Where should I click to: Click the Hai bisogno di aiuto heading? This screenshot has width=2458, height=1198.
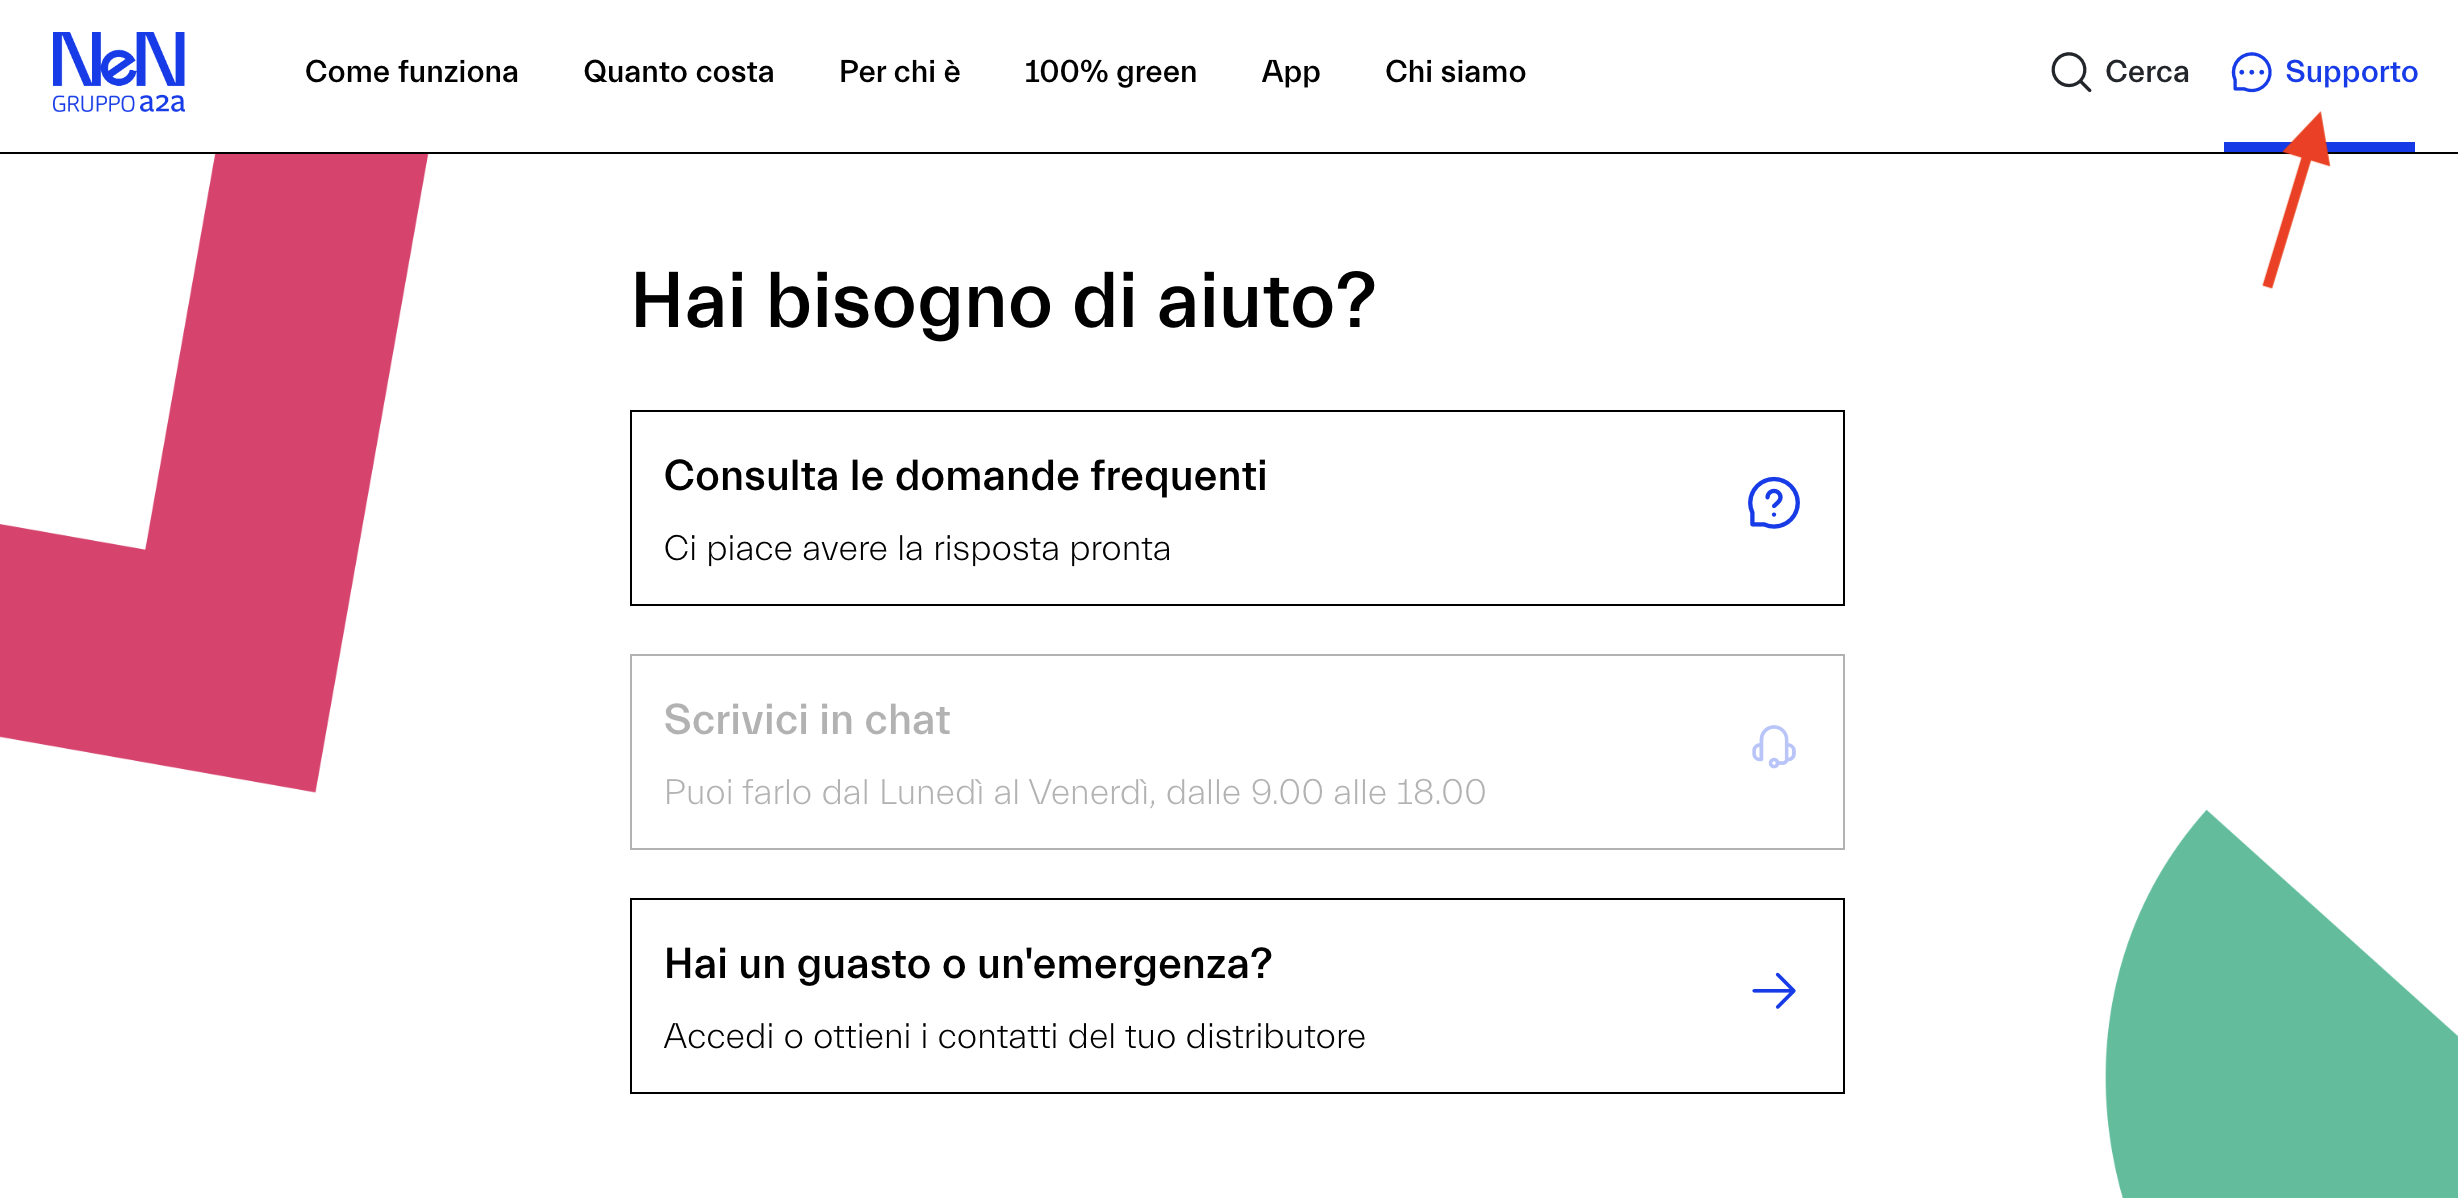(x=1003, y=301)
